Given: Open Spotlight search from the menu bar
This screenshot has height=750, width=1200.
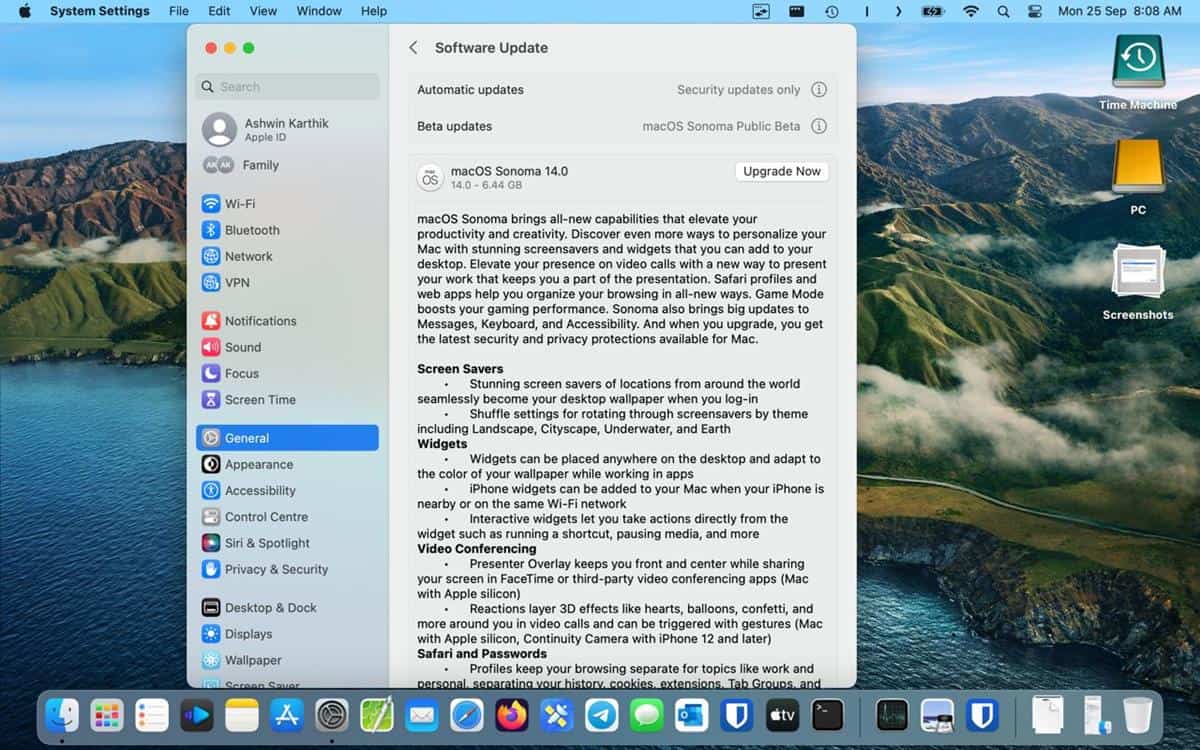Looking at the screenshot, I should [1002, 11].
